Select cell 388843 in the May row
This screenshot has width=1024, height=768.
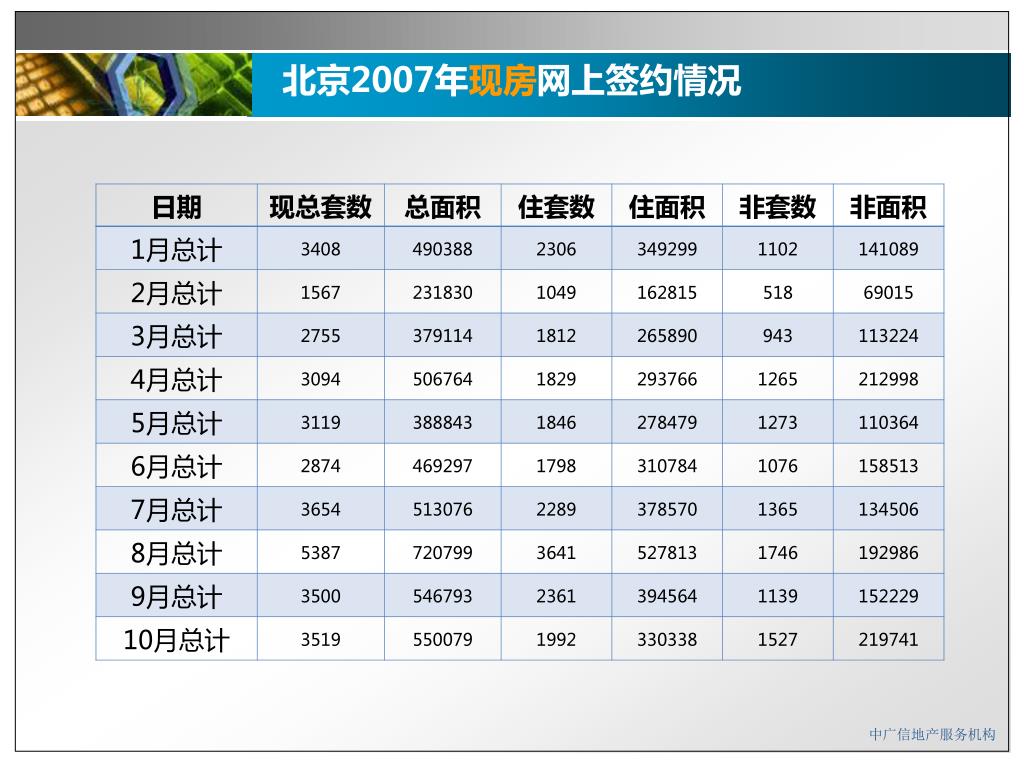pos(443,423)
